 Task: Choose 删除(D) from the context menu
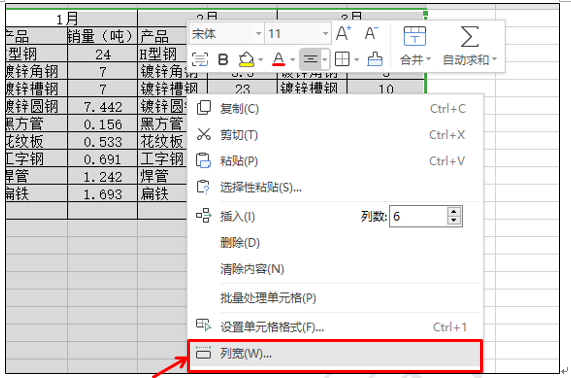[335, 243]
